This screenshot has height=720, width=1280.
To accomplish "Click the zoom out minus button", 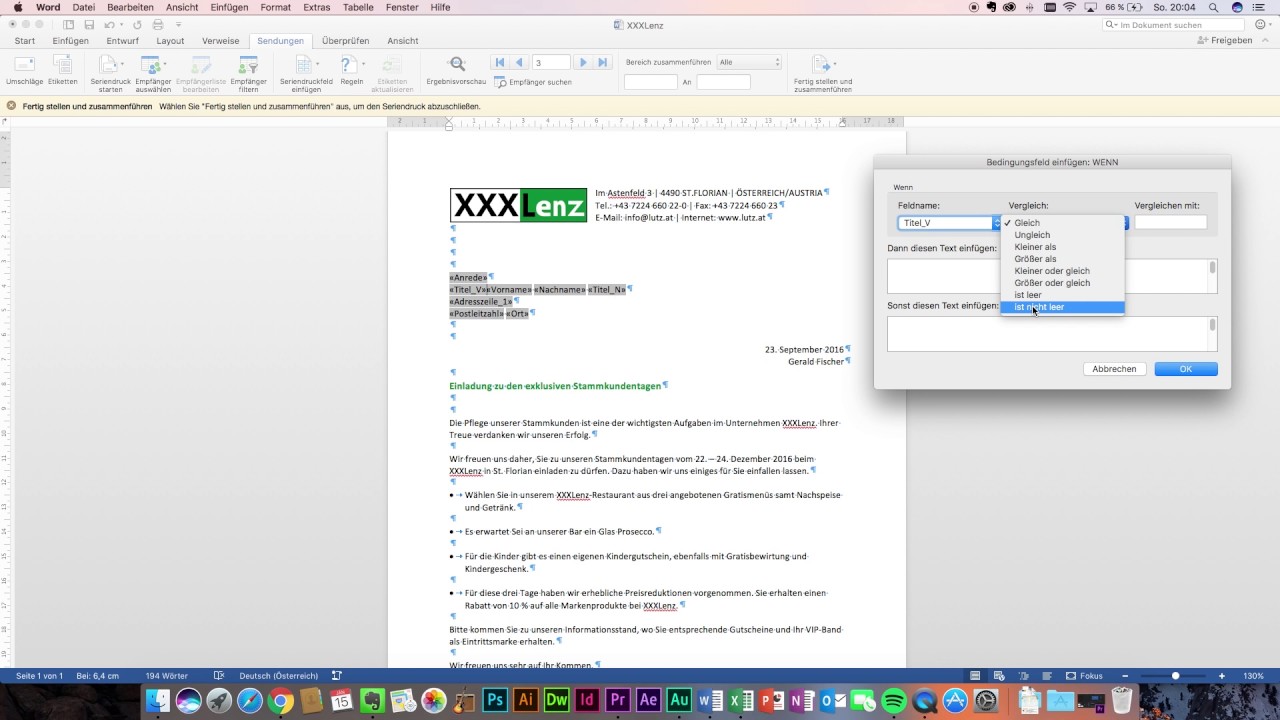I will pyautogui.click(x=1125, y=676).
